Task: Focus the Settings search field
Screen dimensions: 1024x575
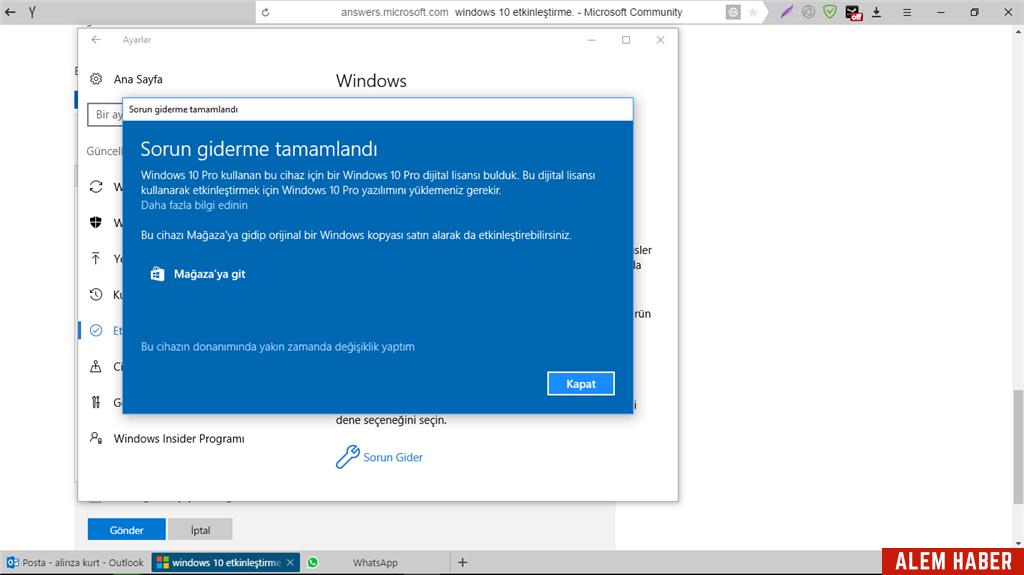Action: tap(105, 114)
